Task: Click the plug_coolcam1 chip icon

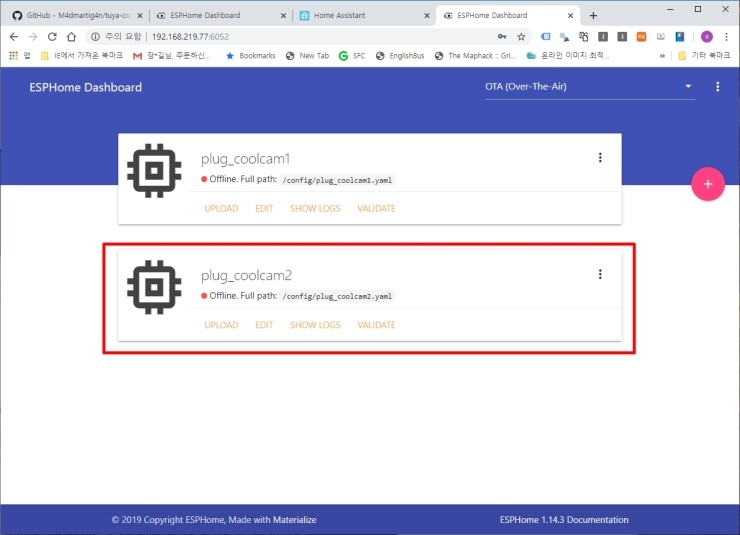Action: 154,171
